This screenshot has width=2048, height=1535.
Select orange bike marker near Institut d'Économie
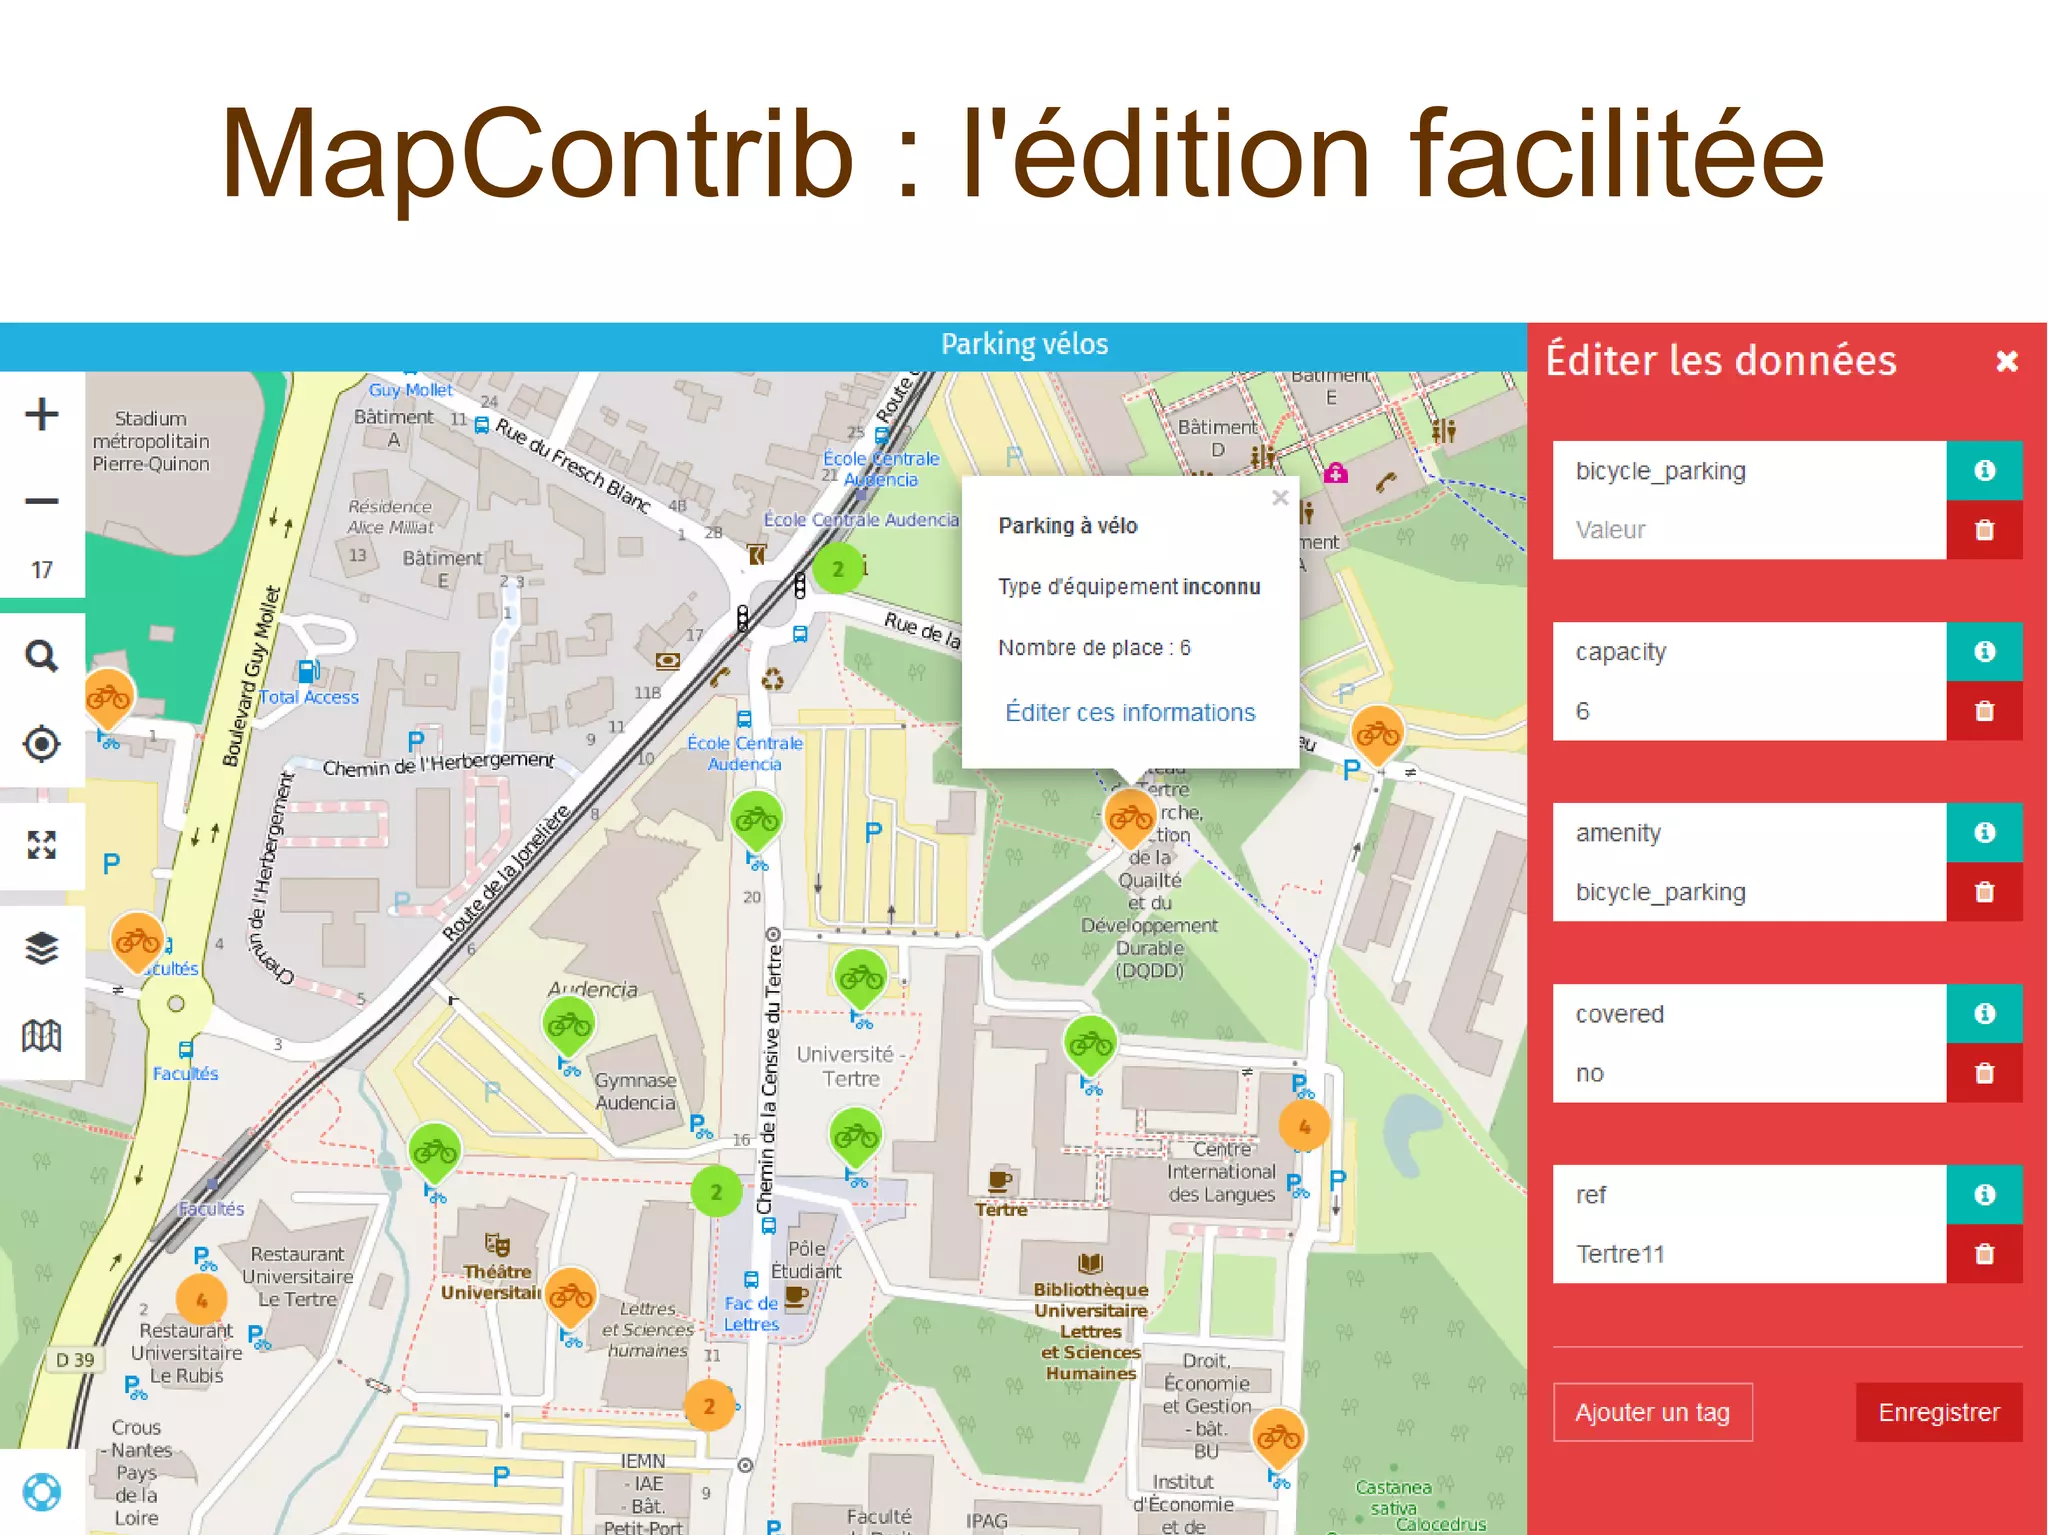click(1278, 1438)
